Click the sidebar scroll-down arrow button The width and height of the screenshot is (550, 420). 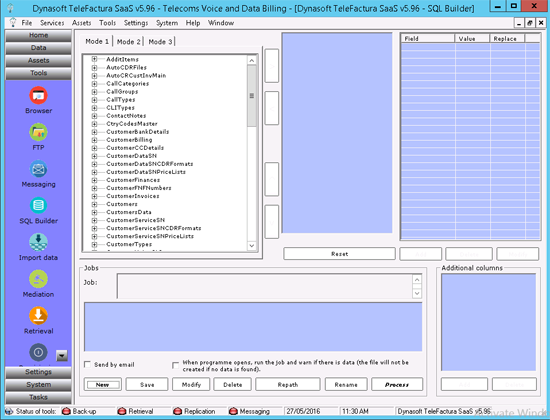62,355
